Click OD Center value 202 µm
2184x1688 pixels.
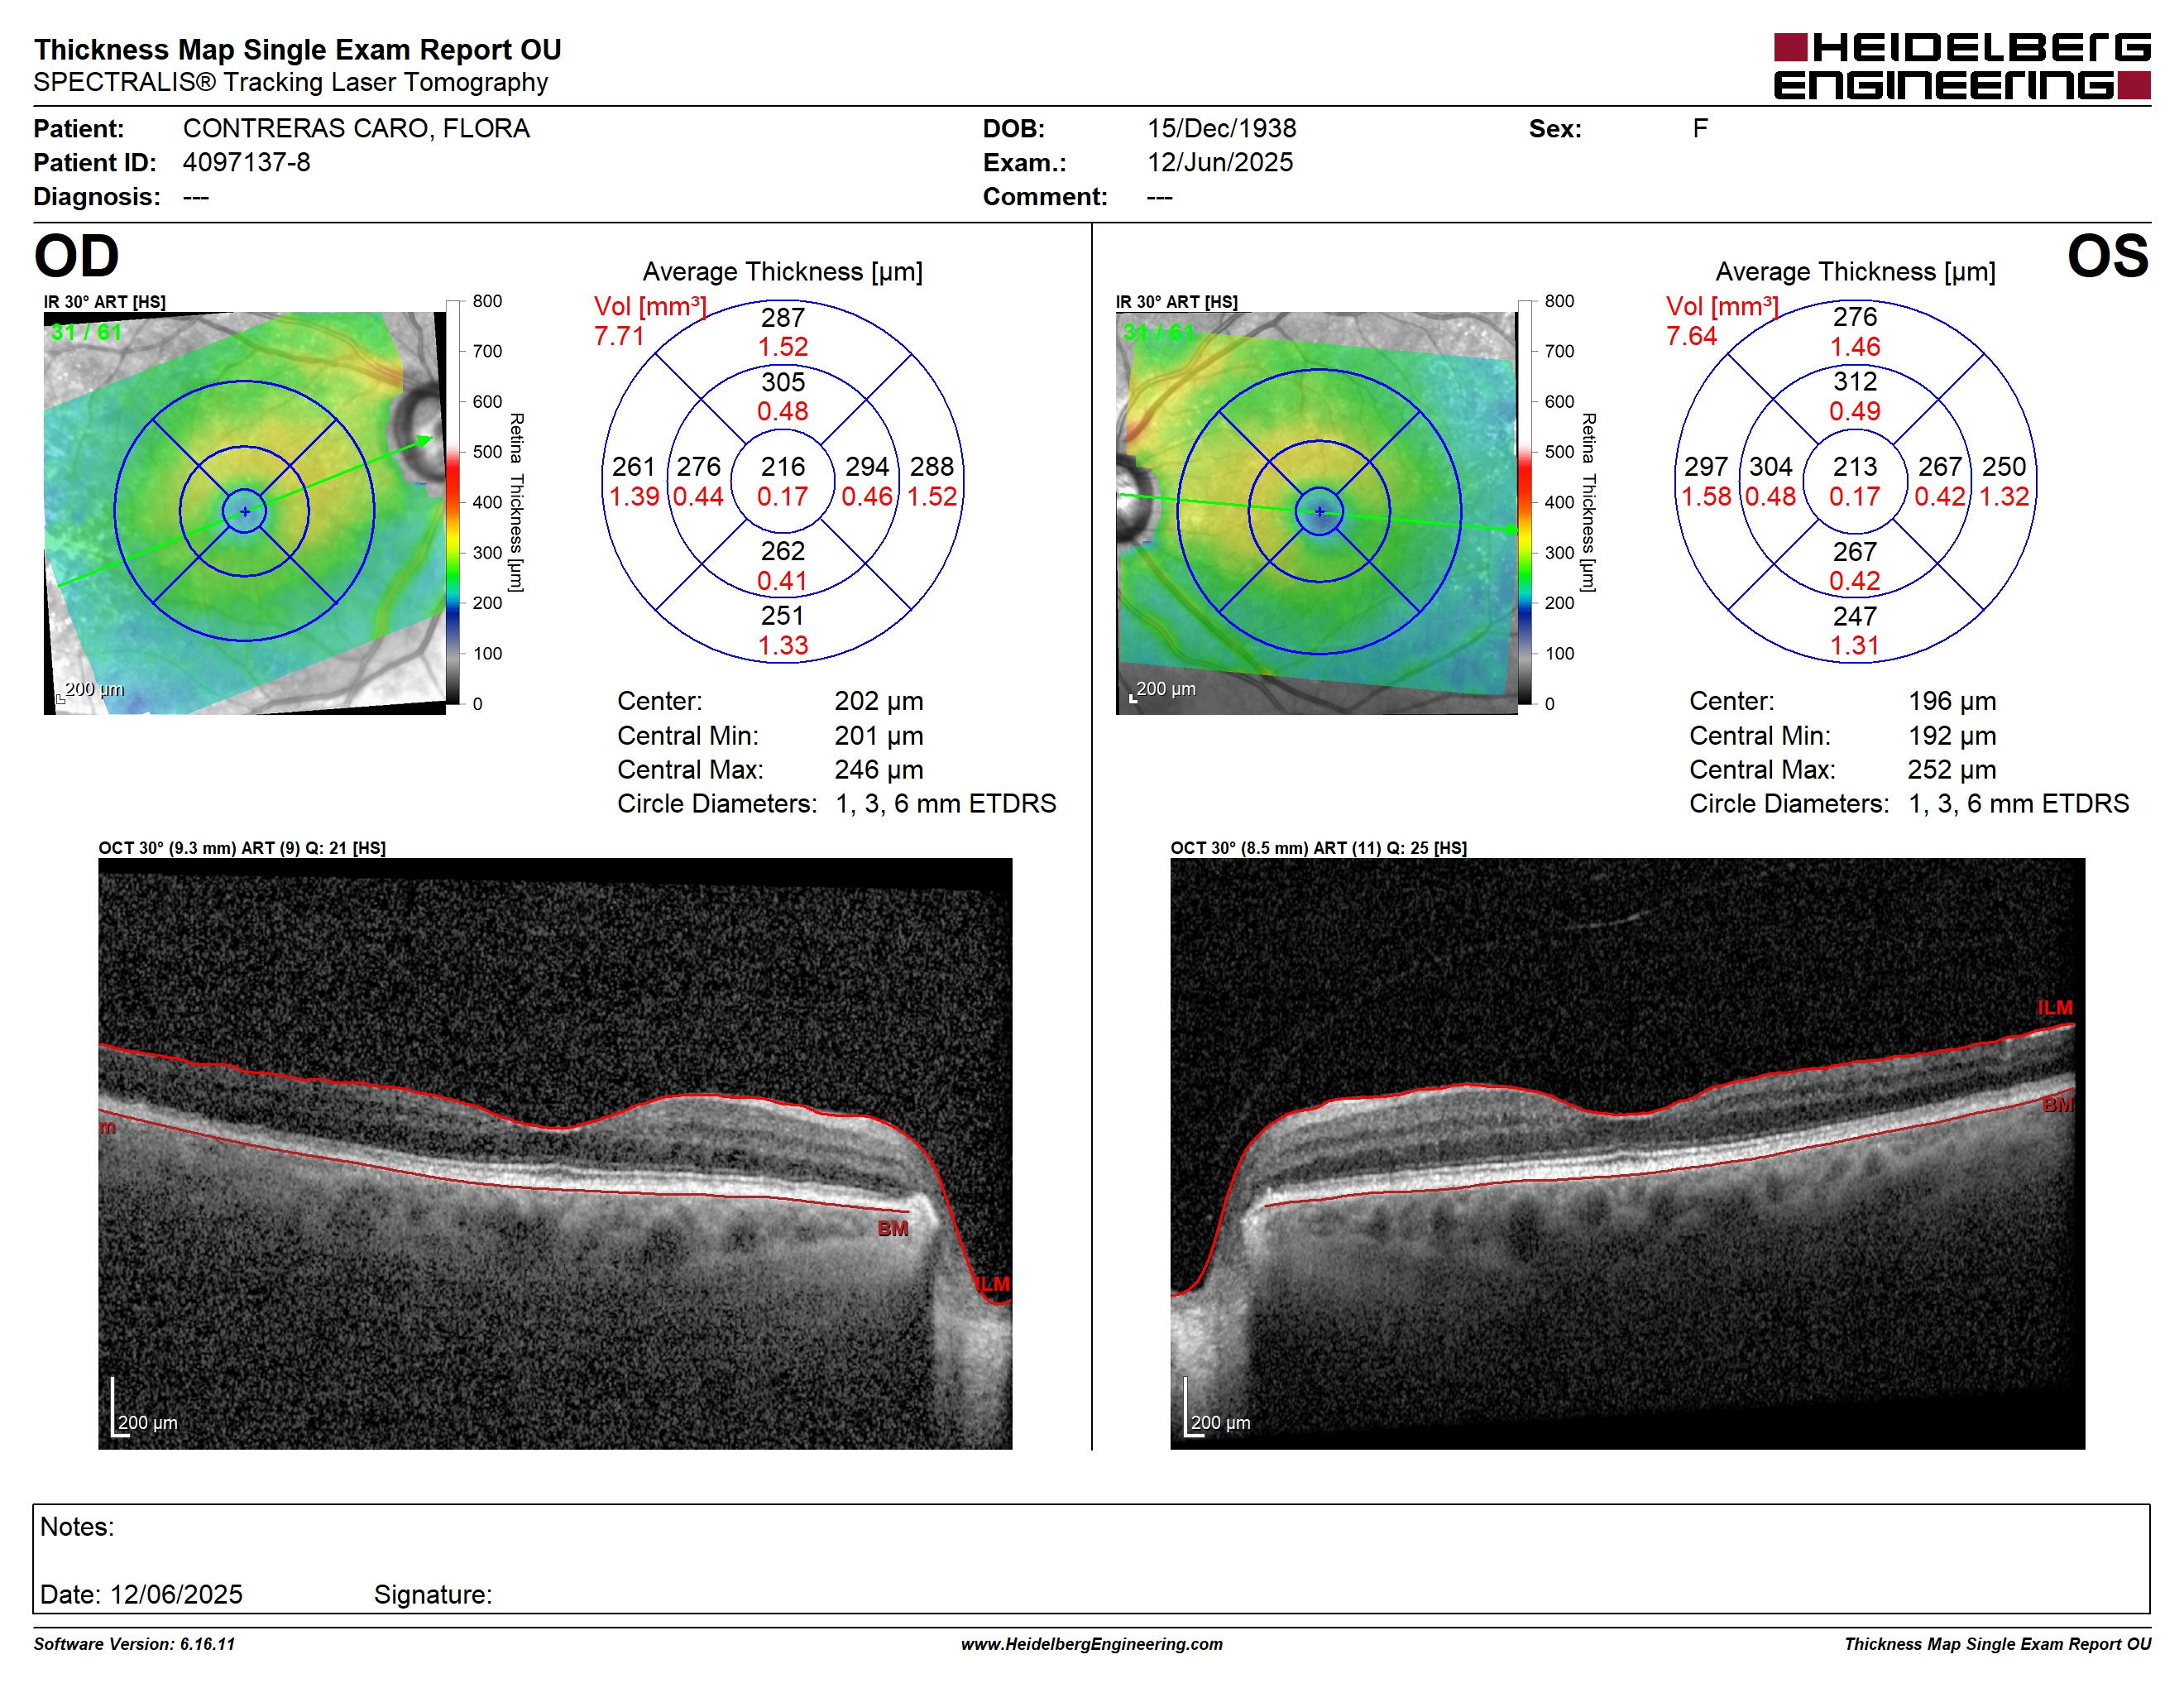click(879, 701)
